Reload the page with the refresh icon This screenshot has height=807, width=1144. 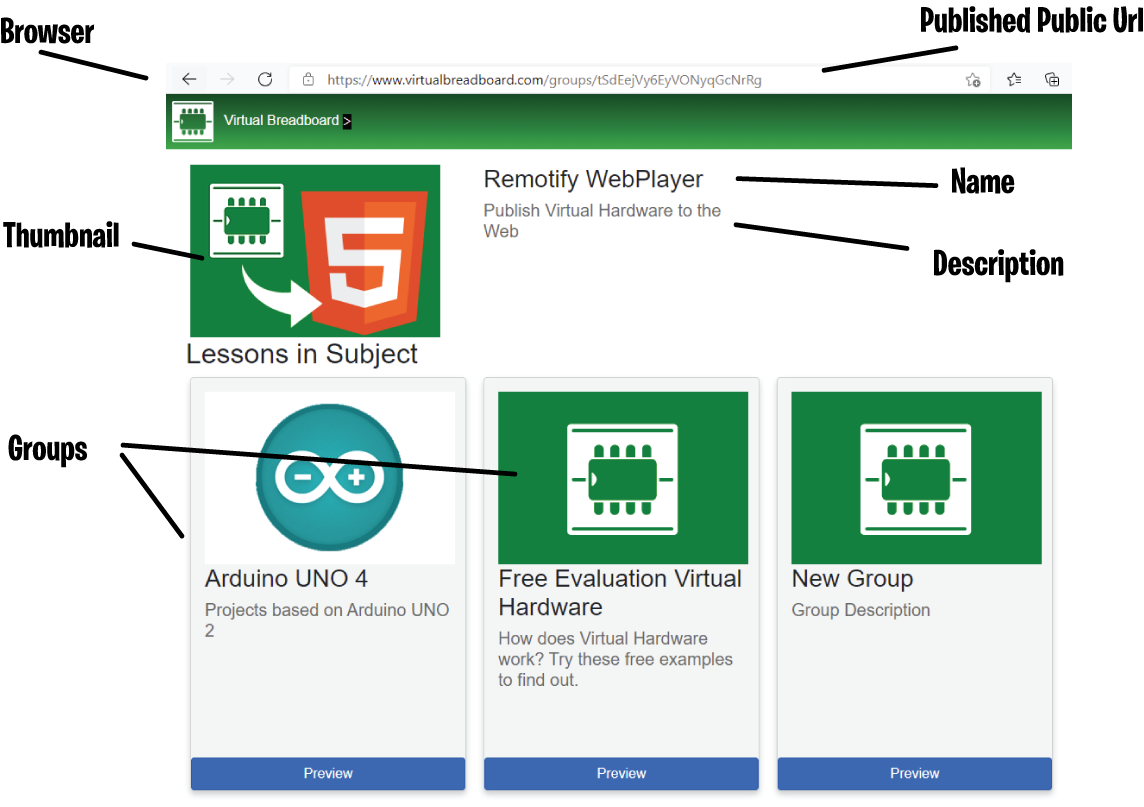[x=265, y=80]
